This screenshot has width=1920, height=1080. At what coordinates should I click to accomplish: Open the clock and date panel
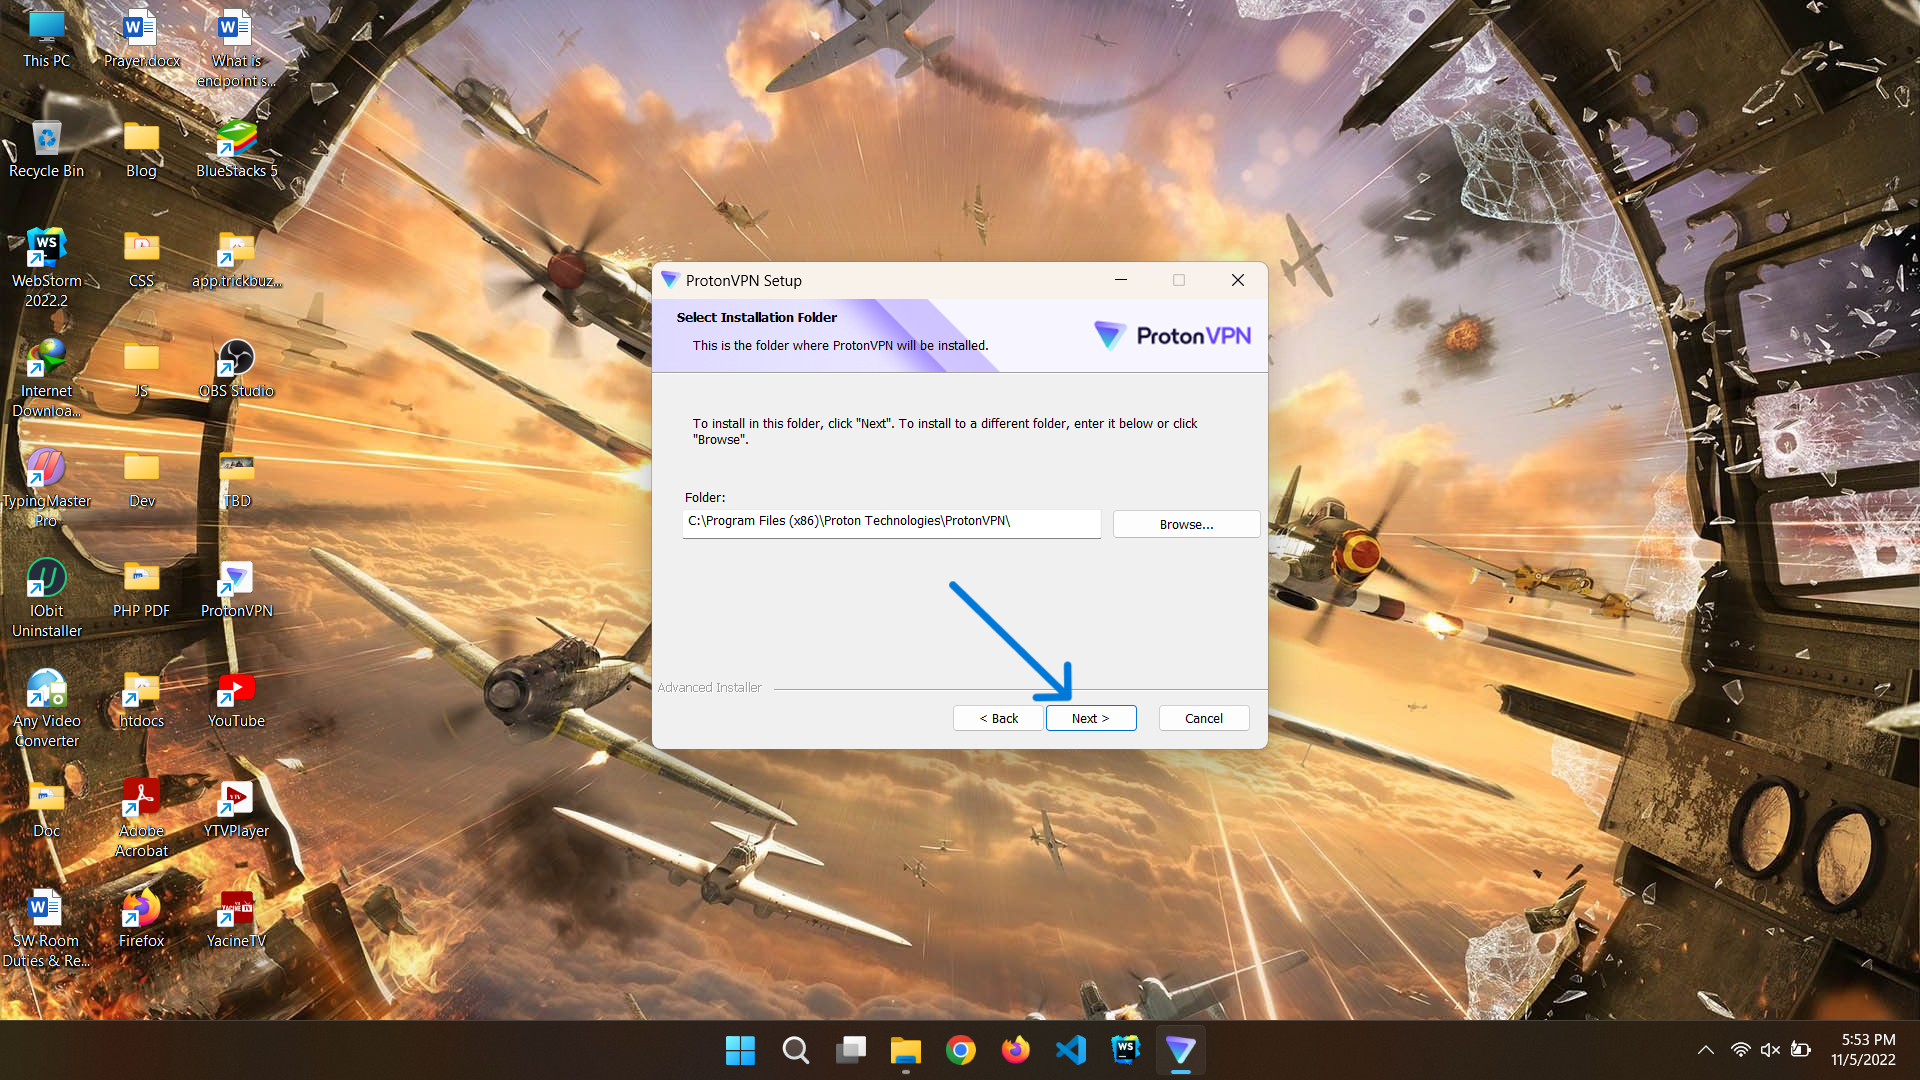1863,1050
